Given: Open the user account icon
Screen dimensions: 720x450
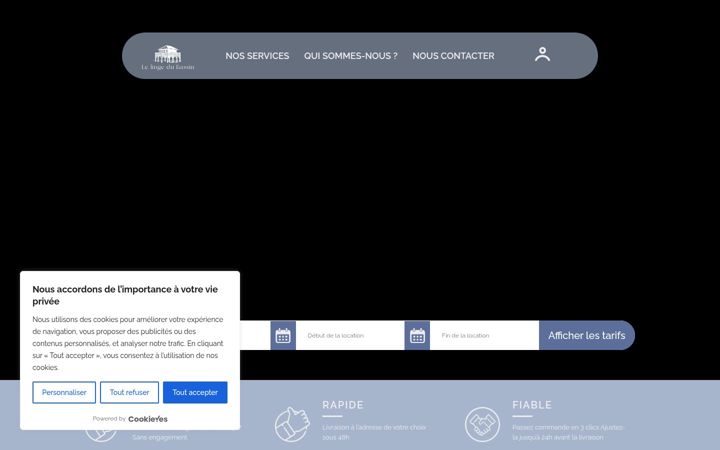Looking at the screenshot, I should (542, 55).
